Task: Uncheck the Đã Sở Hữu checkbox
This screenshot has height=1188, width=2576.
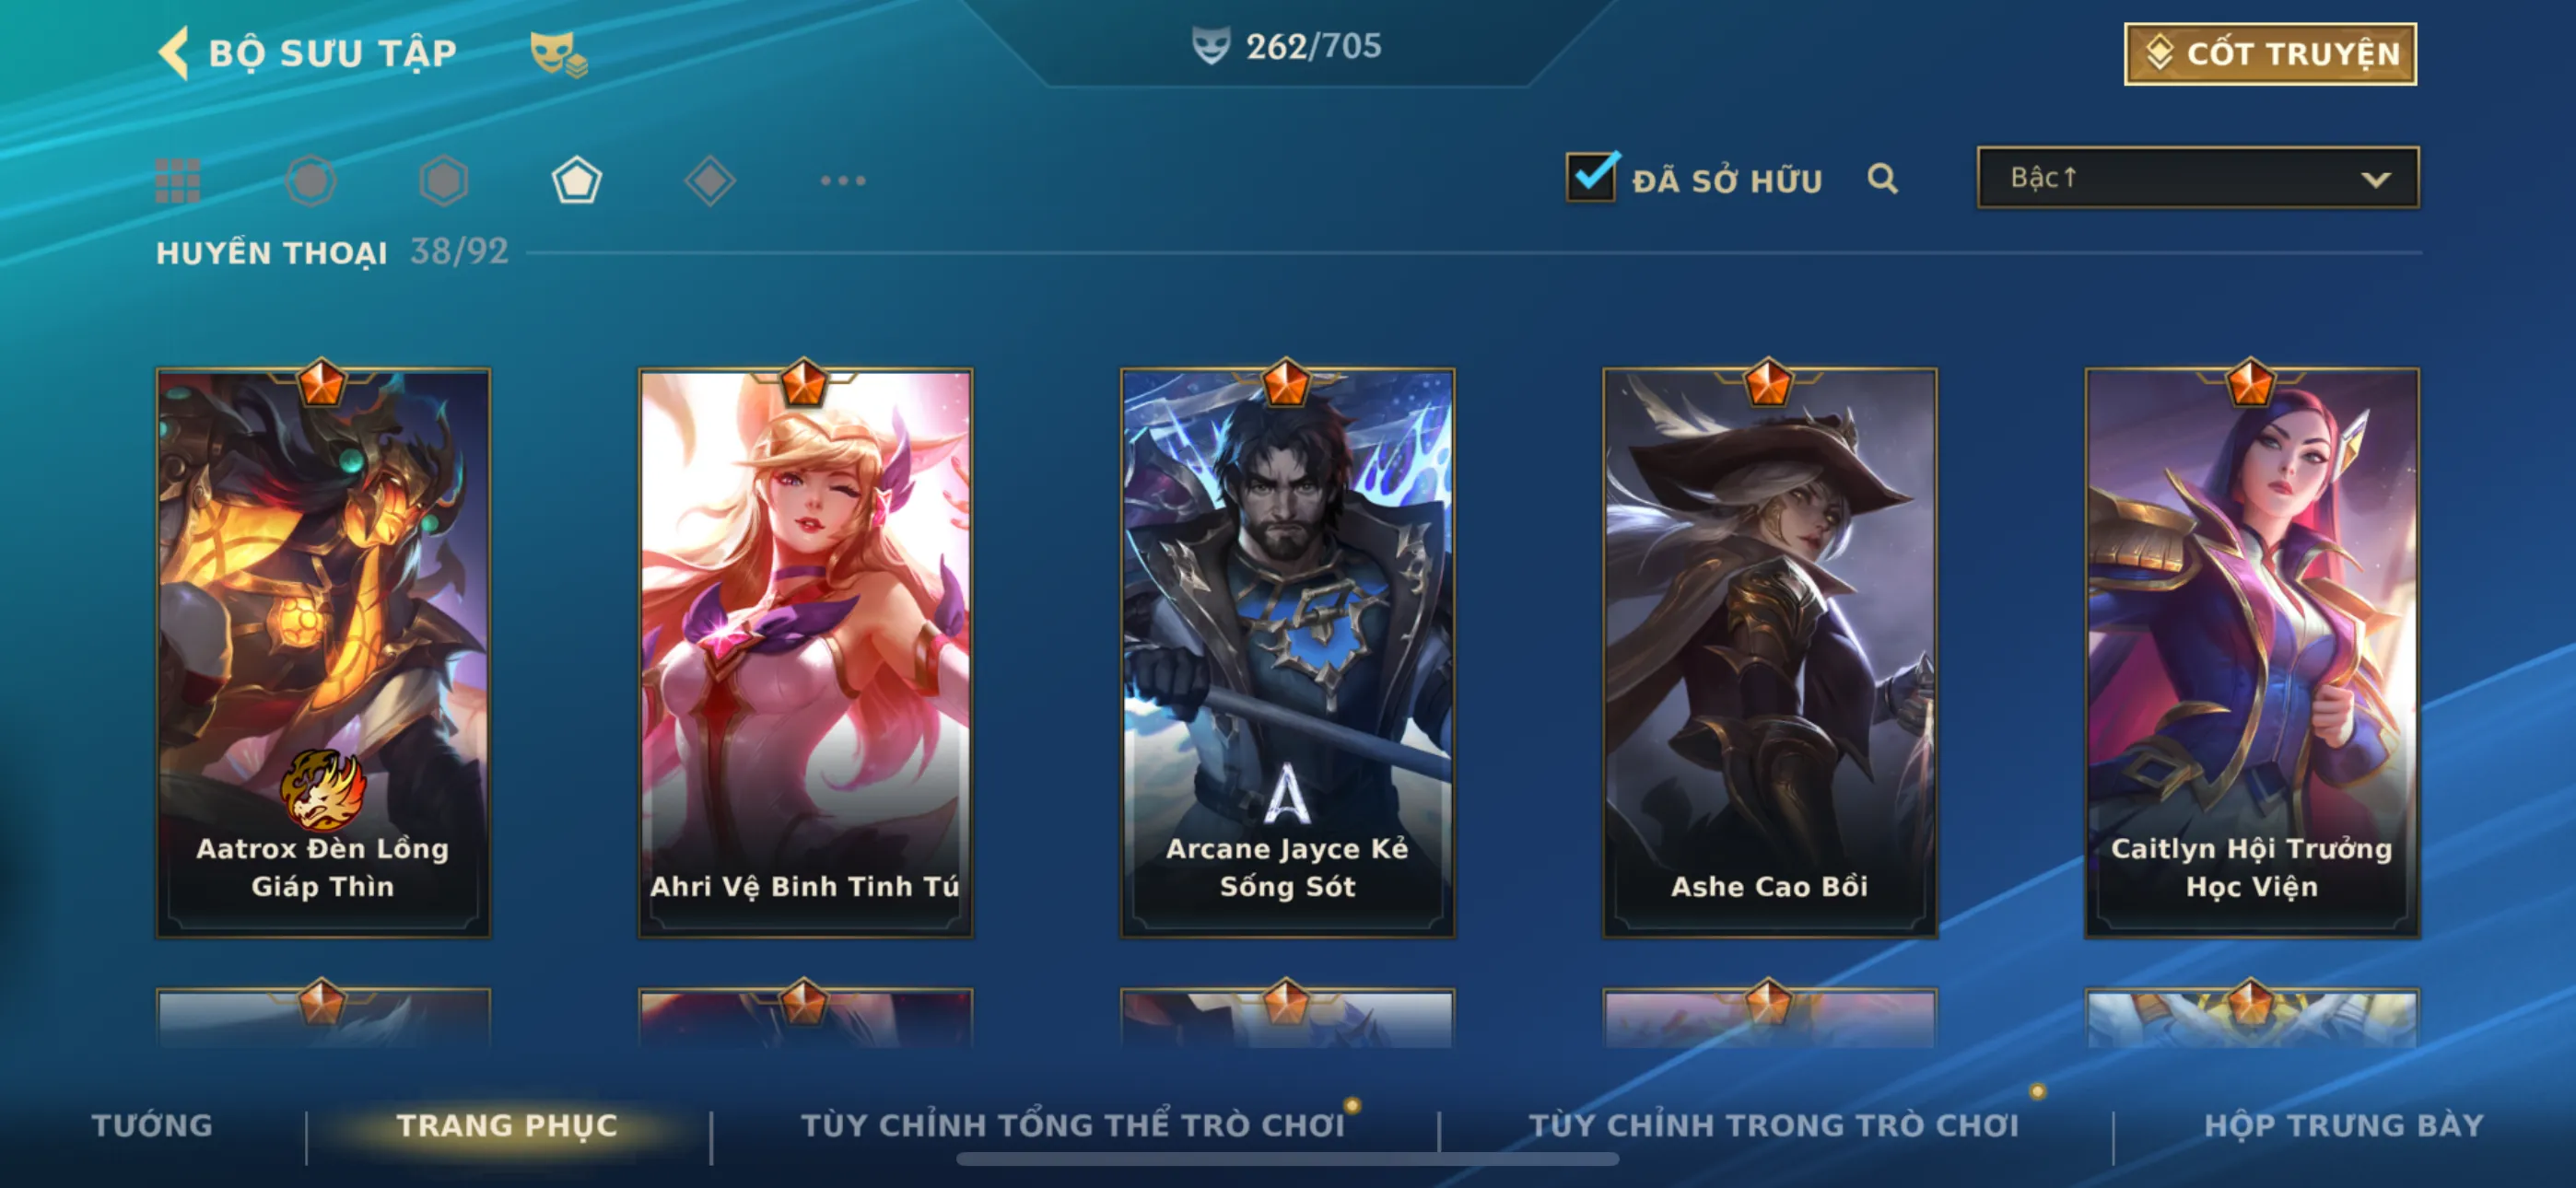Action: (1590, 178)
